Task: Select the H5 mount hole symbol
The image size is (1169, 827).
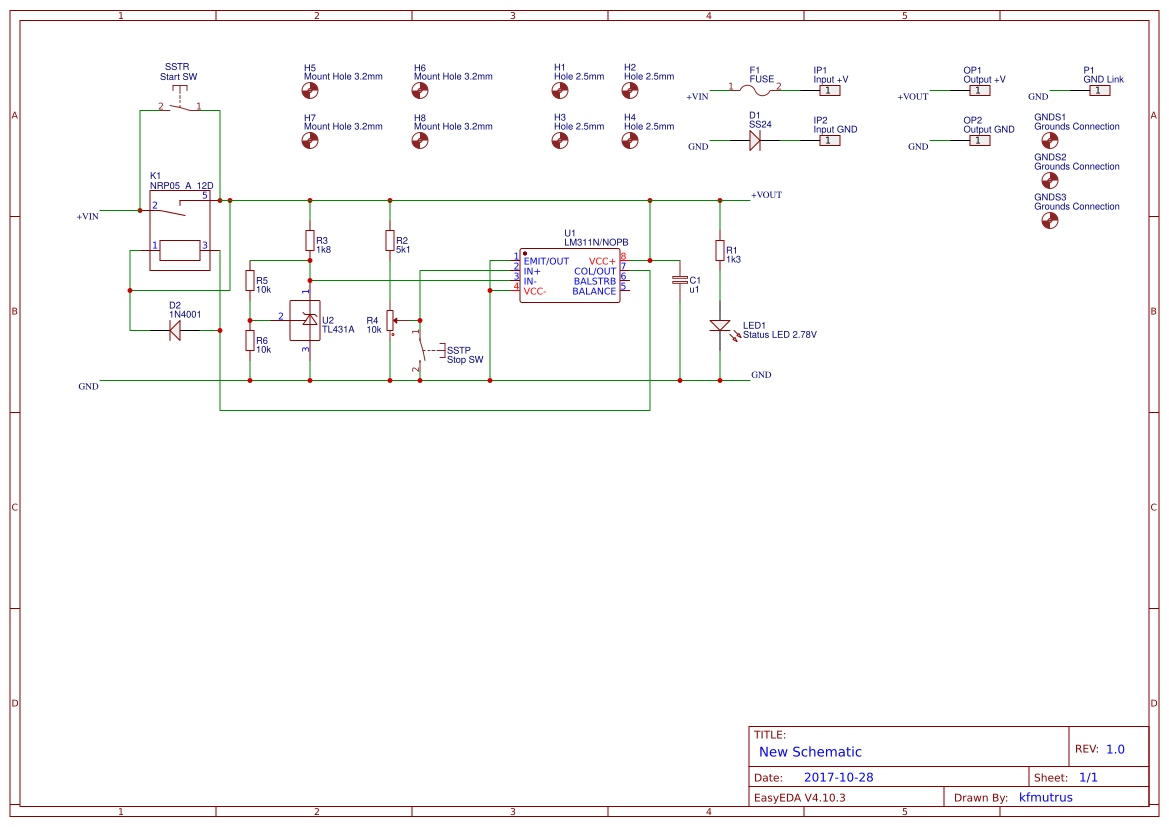Action: click(x=310, y=90)
